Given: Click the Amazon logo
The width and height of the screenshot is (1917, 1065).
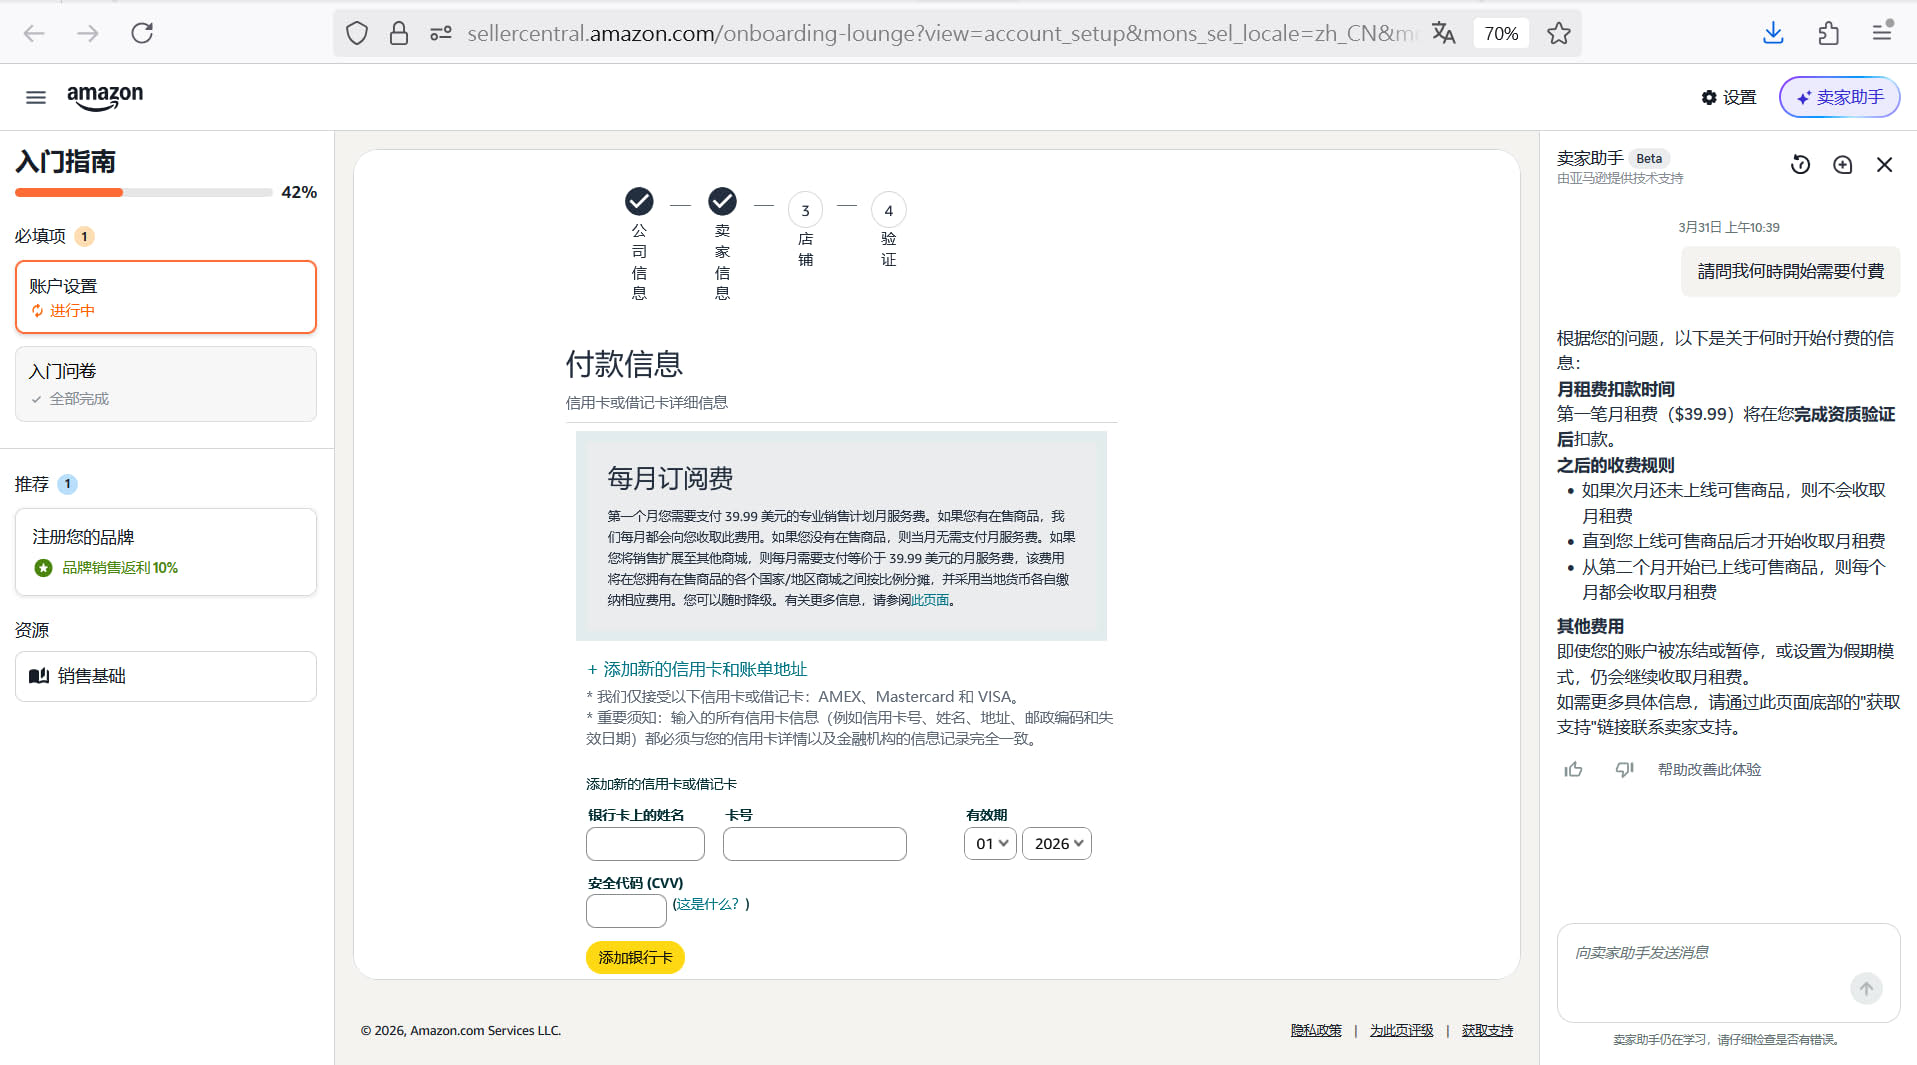Looking at the screenshot, I should (x=105, y=97).
